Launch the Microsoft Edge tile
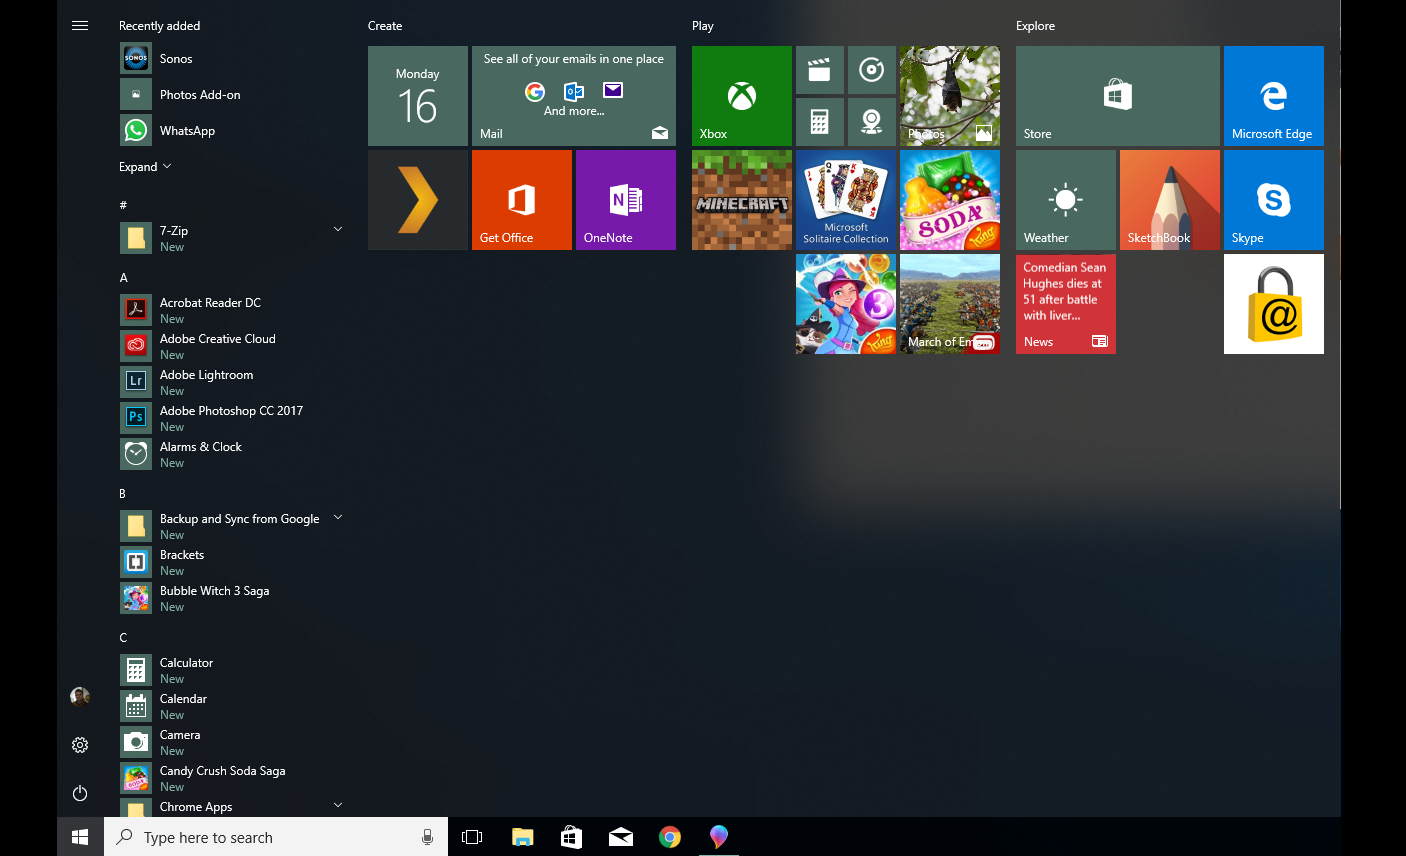 coord(1274,96)
